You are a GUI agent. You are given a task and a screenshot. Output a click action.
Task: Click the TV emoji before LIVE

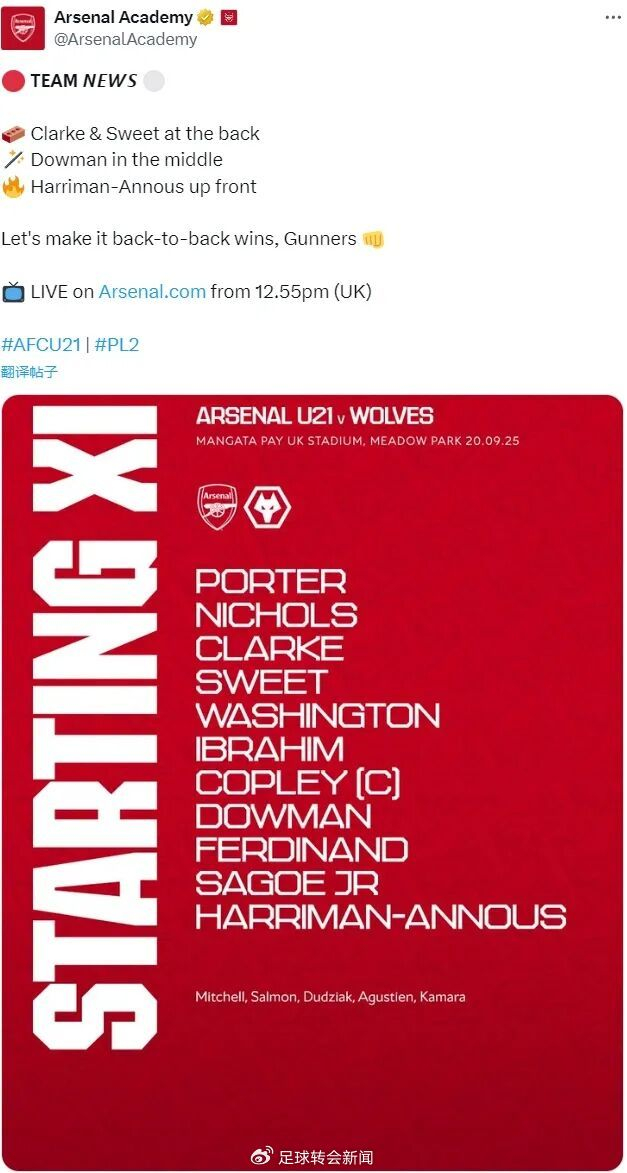point(13,292)
